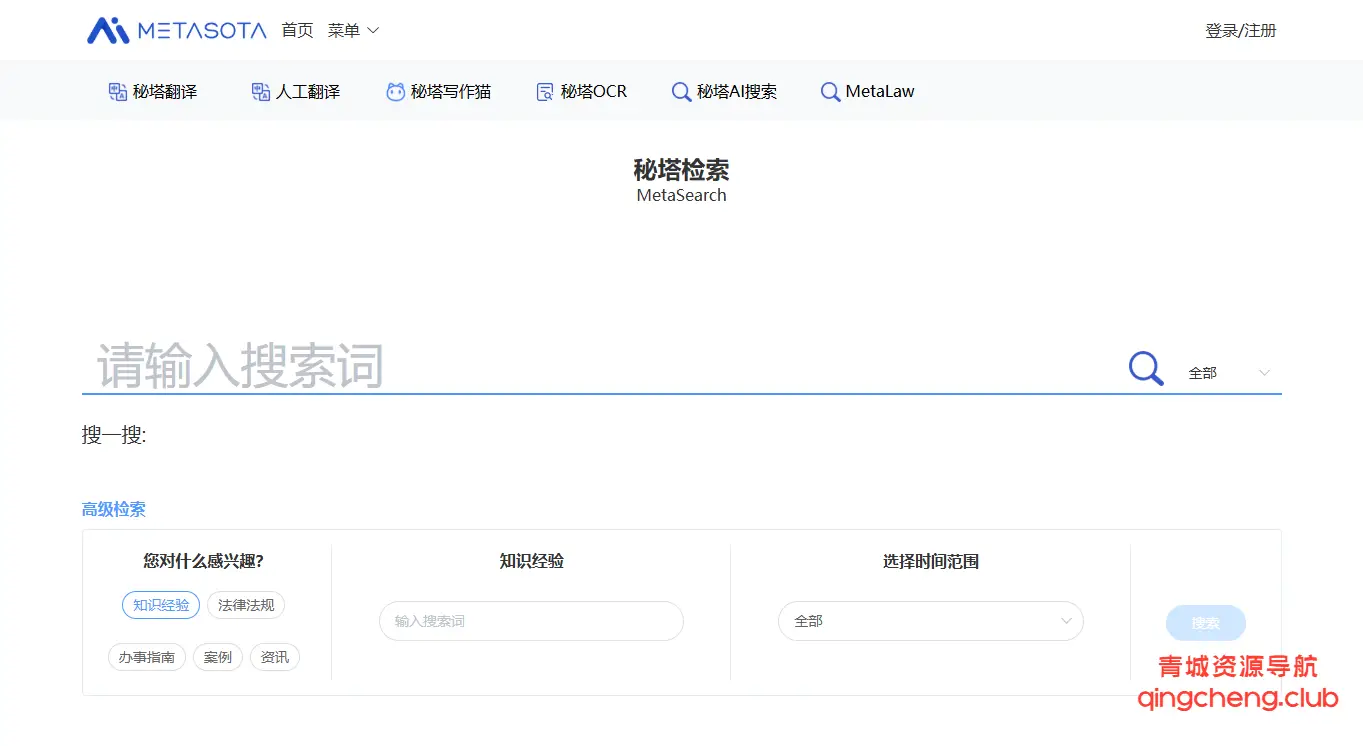Screen dimensions: 1363x746
Task: Click the 高级检索 link
Action: click(x=113, y=509)
